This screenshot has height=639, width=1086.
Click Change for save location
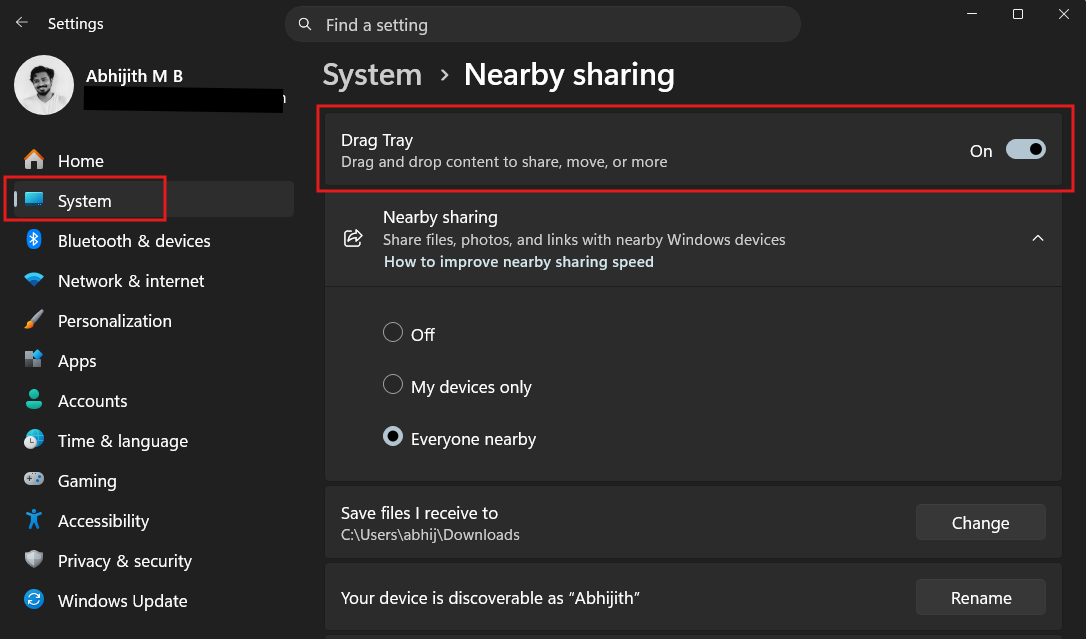tap(980, 522)
